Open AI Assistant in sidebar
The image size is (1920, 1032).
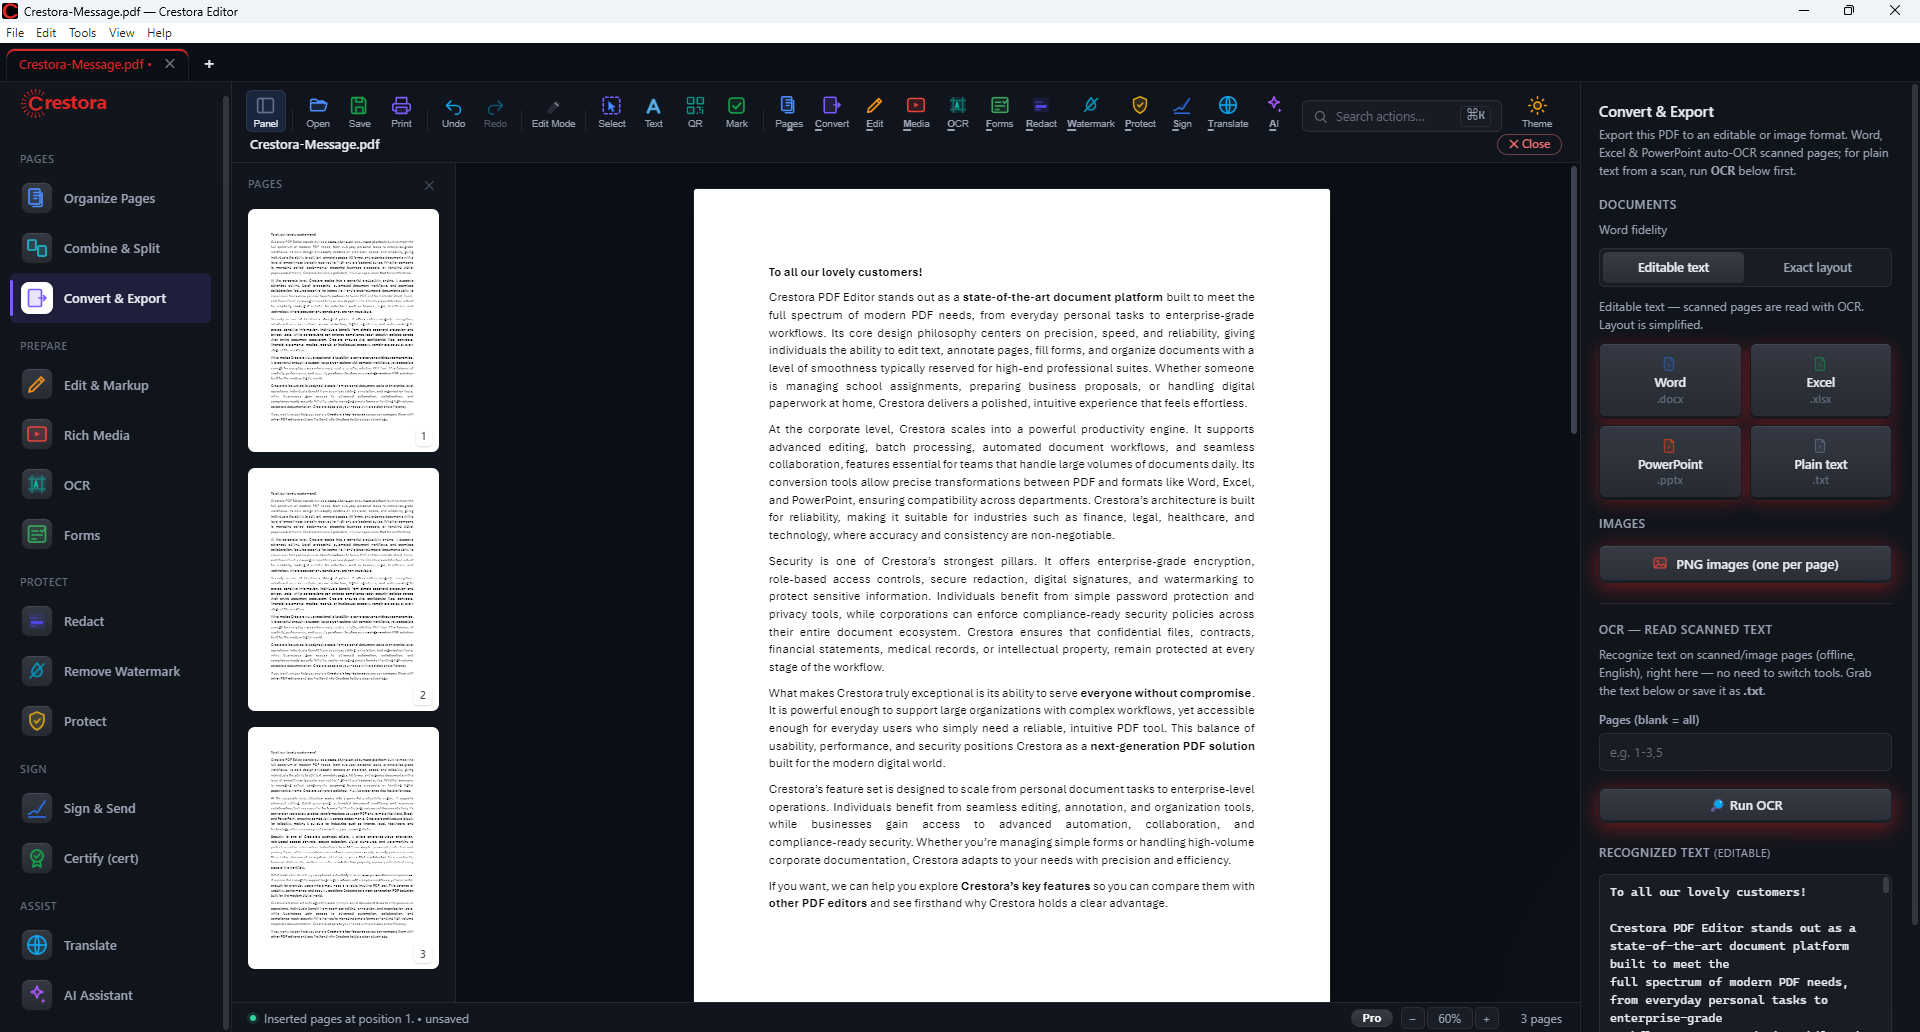110,995
